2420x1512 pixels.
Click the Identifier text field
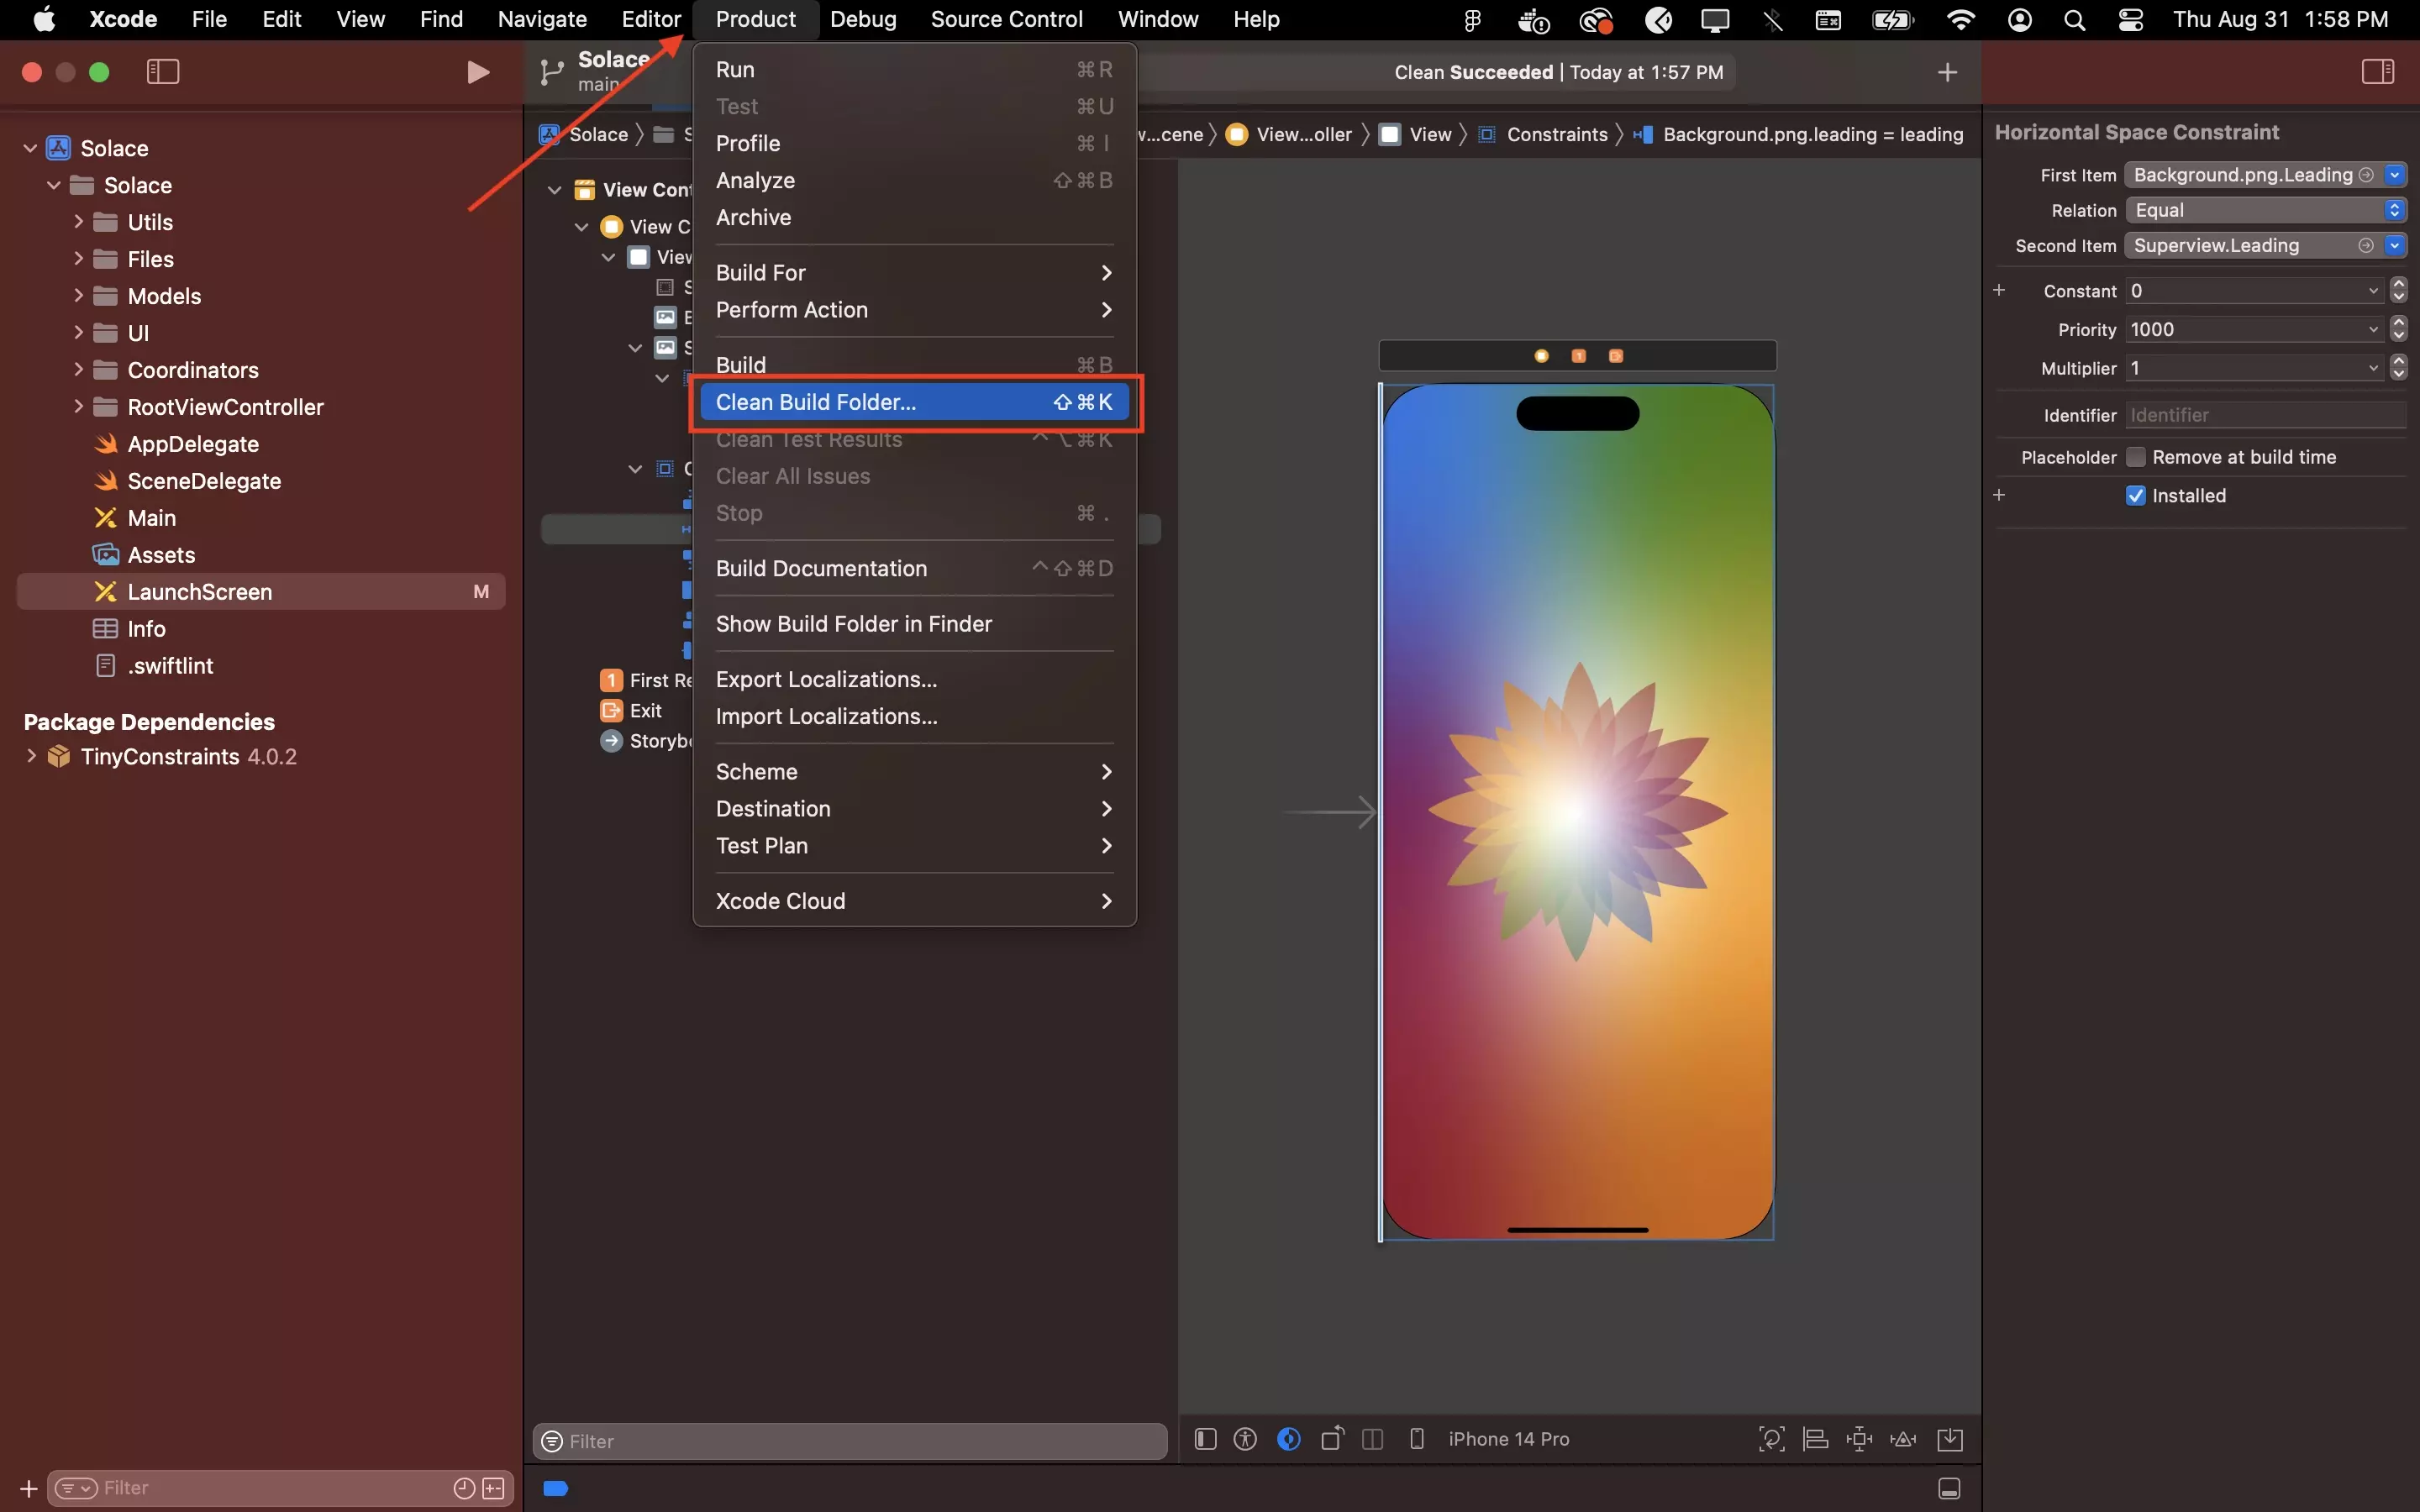pyautogui.click(x=2265, y=415)
